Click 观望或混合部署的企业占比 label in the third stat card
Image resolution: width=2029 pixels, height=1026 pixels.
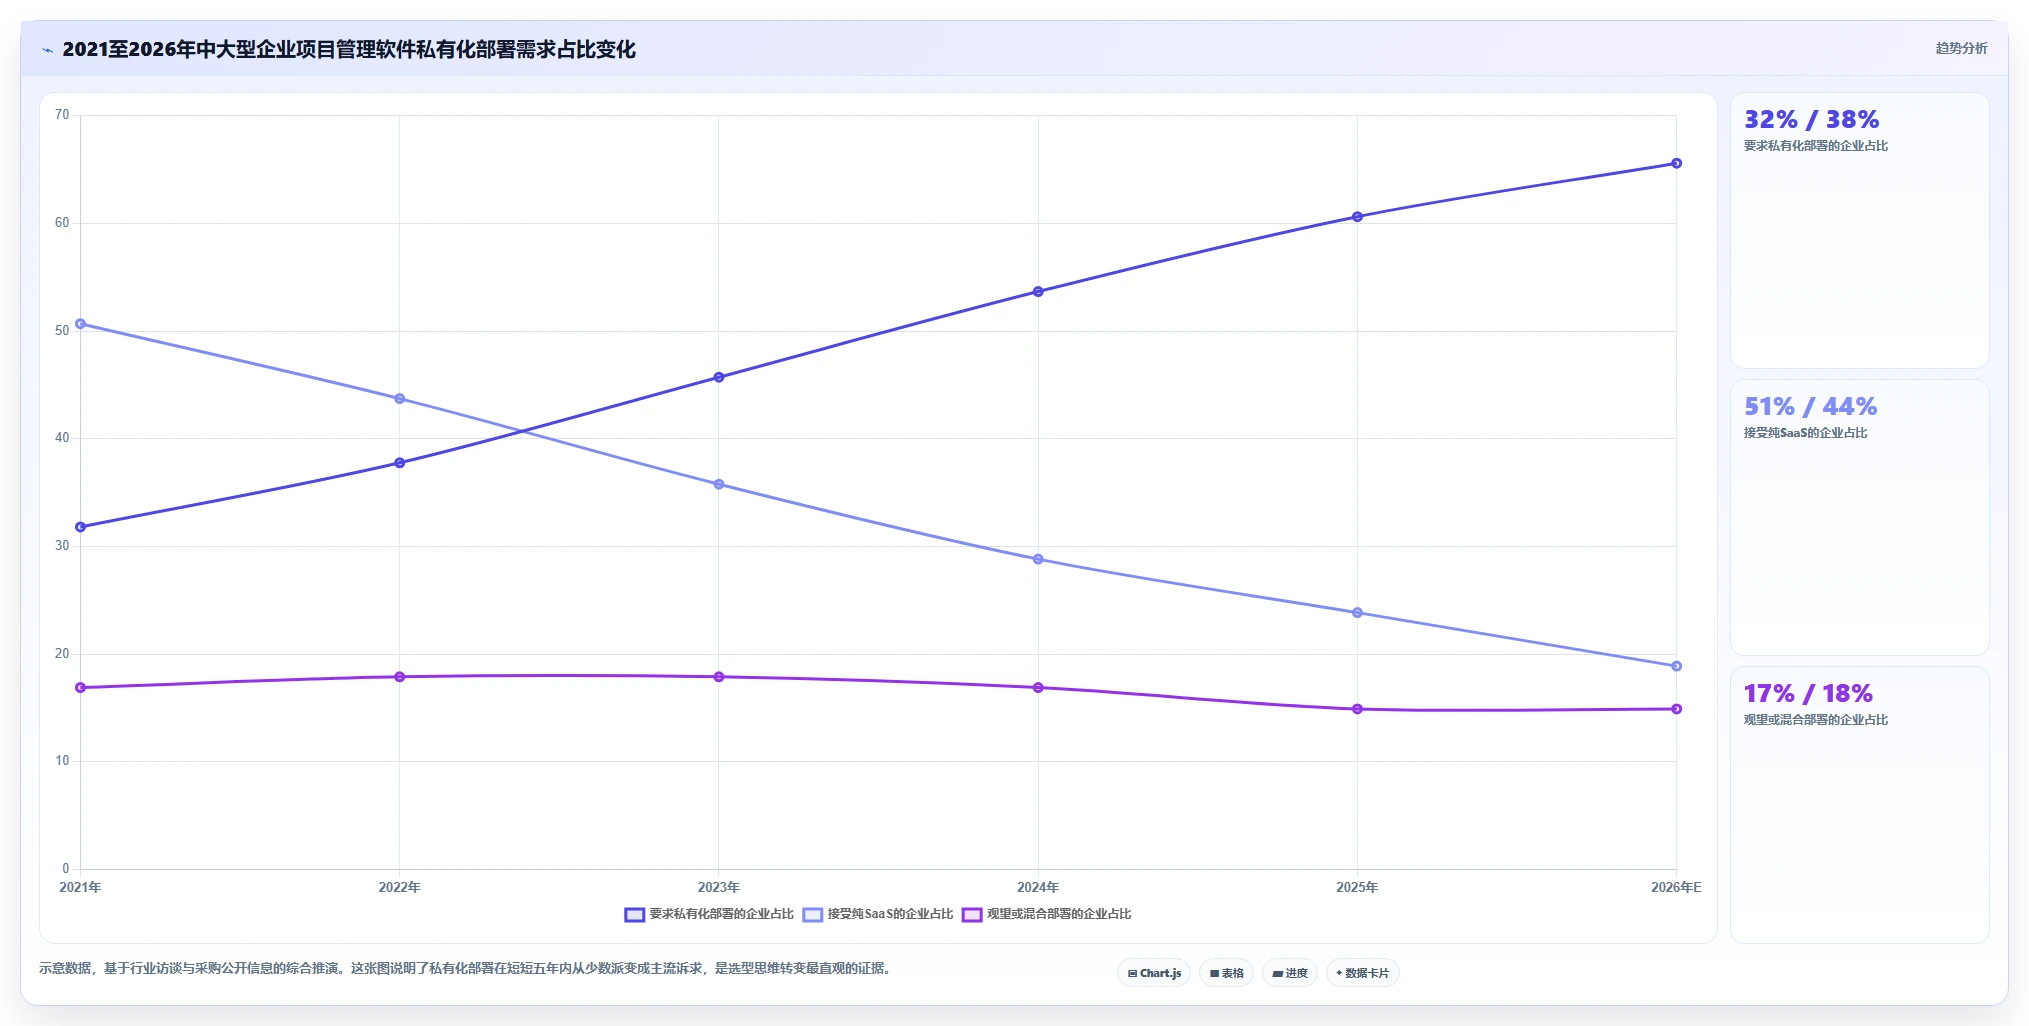pyautogui.click(x=1816, y=720)
